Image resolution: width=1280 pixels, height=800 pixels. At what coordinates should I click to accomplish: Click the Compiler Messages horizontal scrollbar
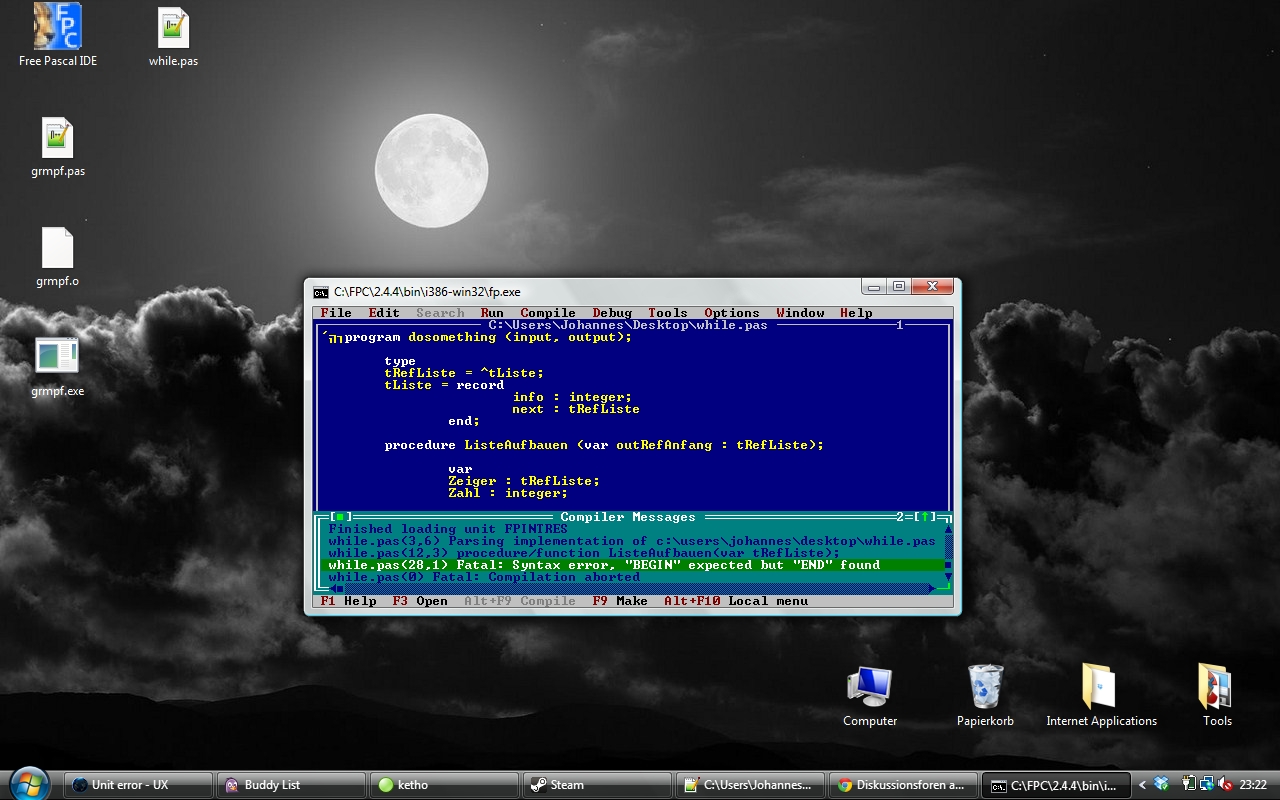[x=640, y=589]
